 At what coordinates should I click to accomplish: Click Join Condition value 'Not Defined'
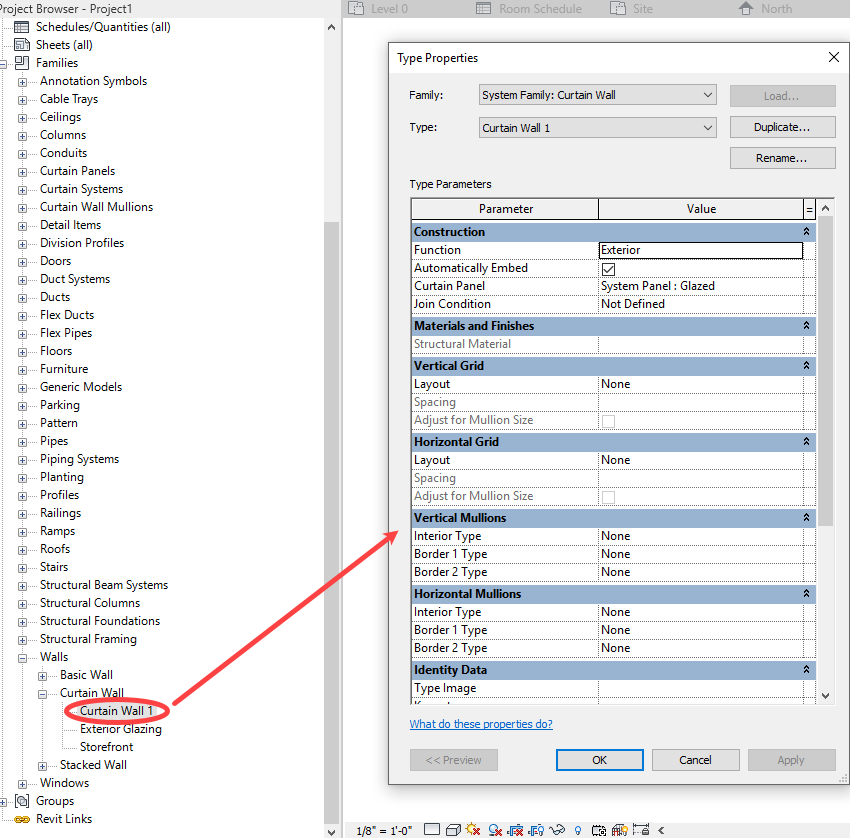701,304
